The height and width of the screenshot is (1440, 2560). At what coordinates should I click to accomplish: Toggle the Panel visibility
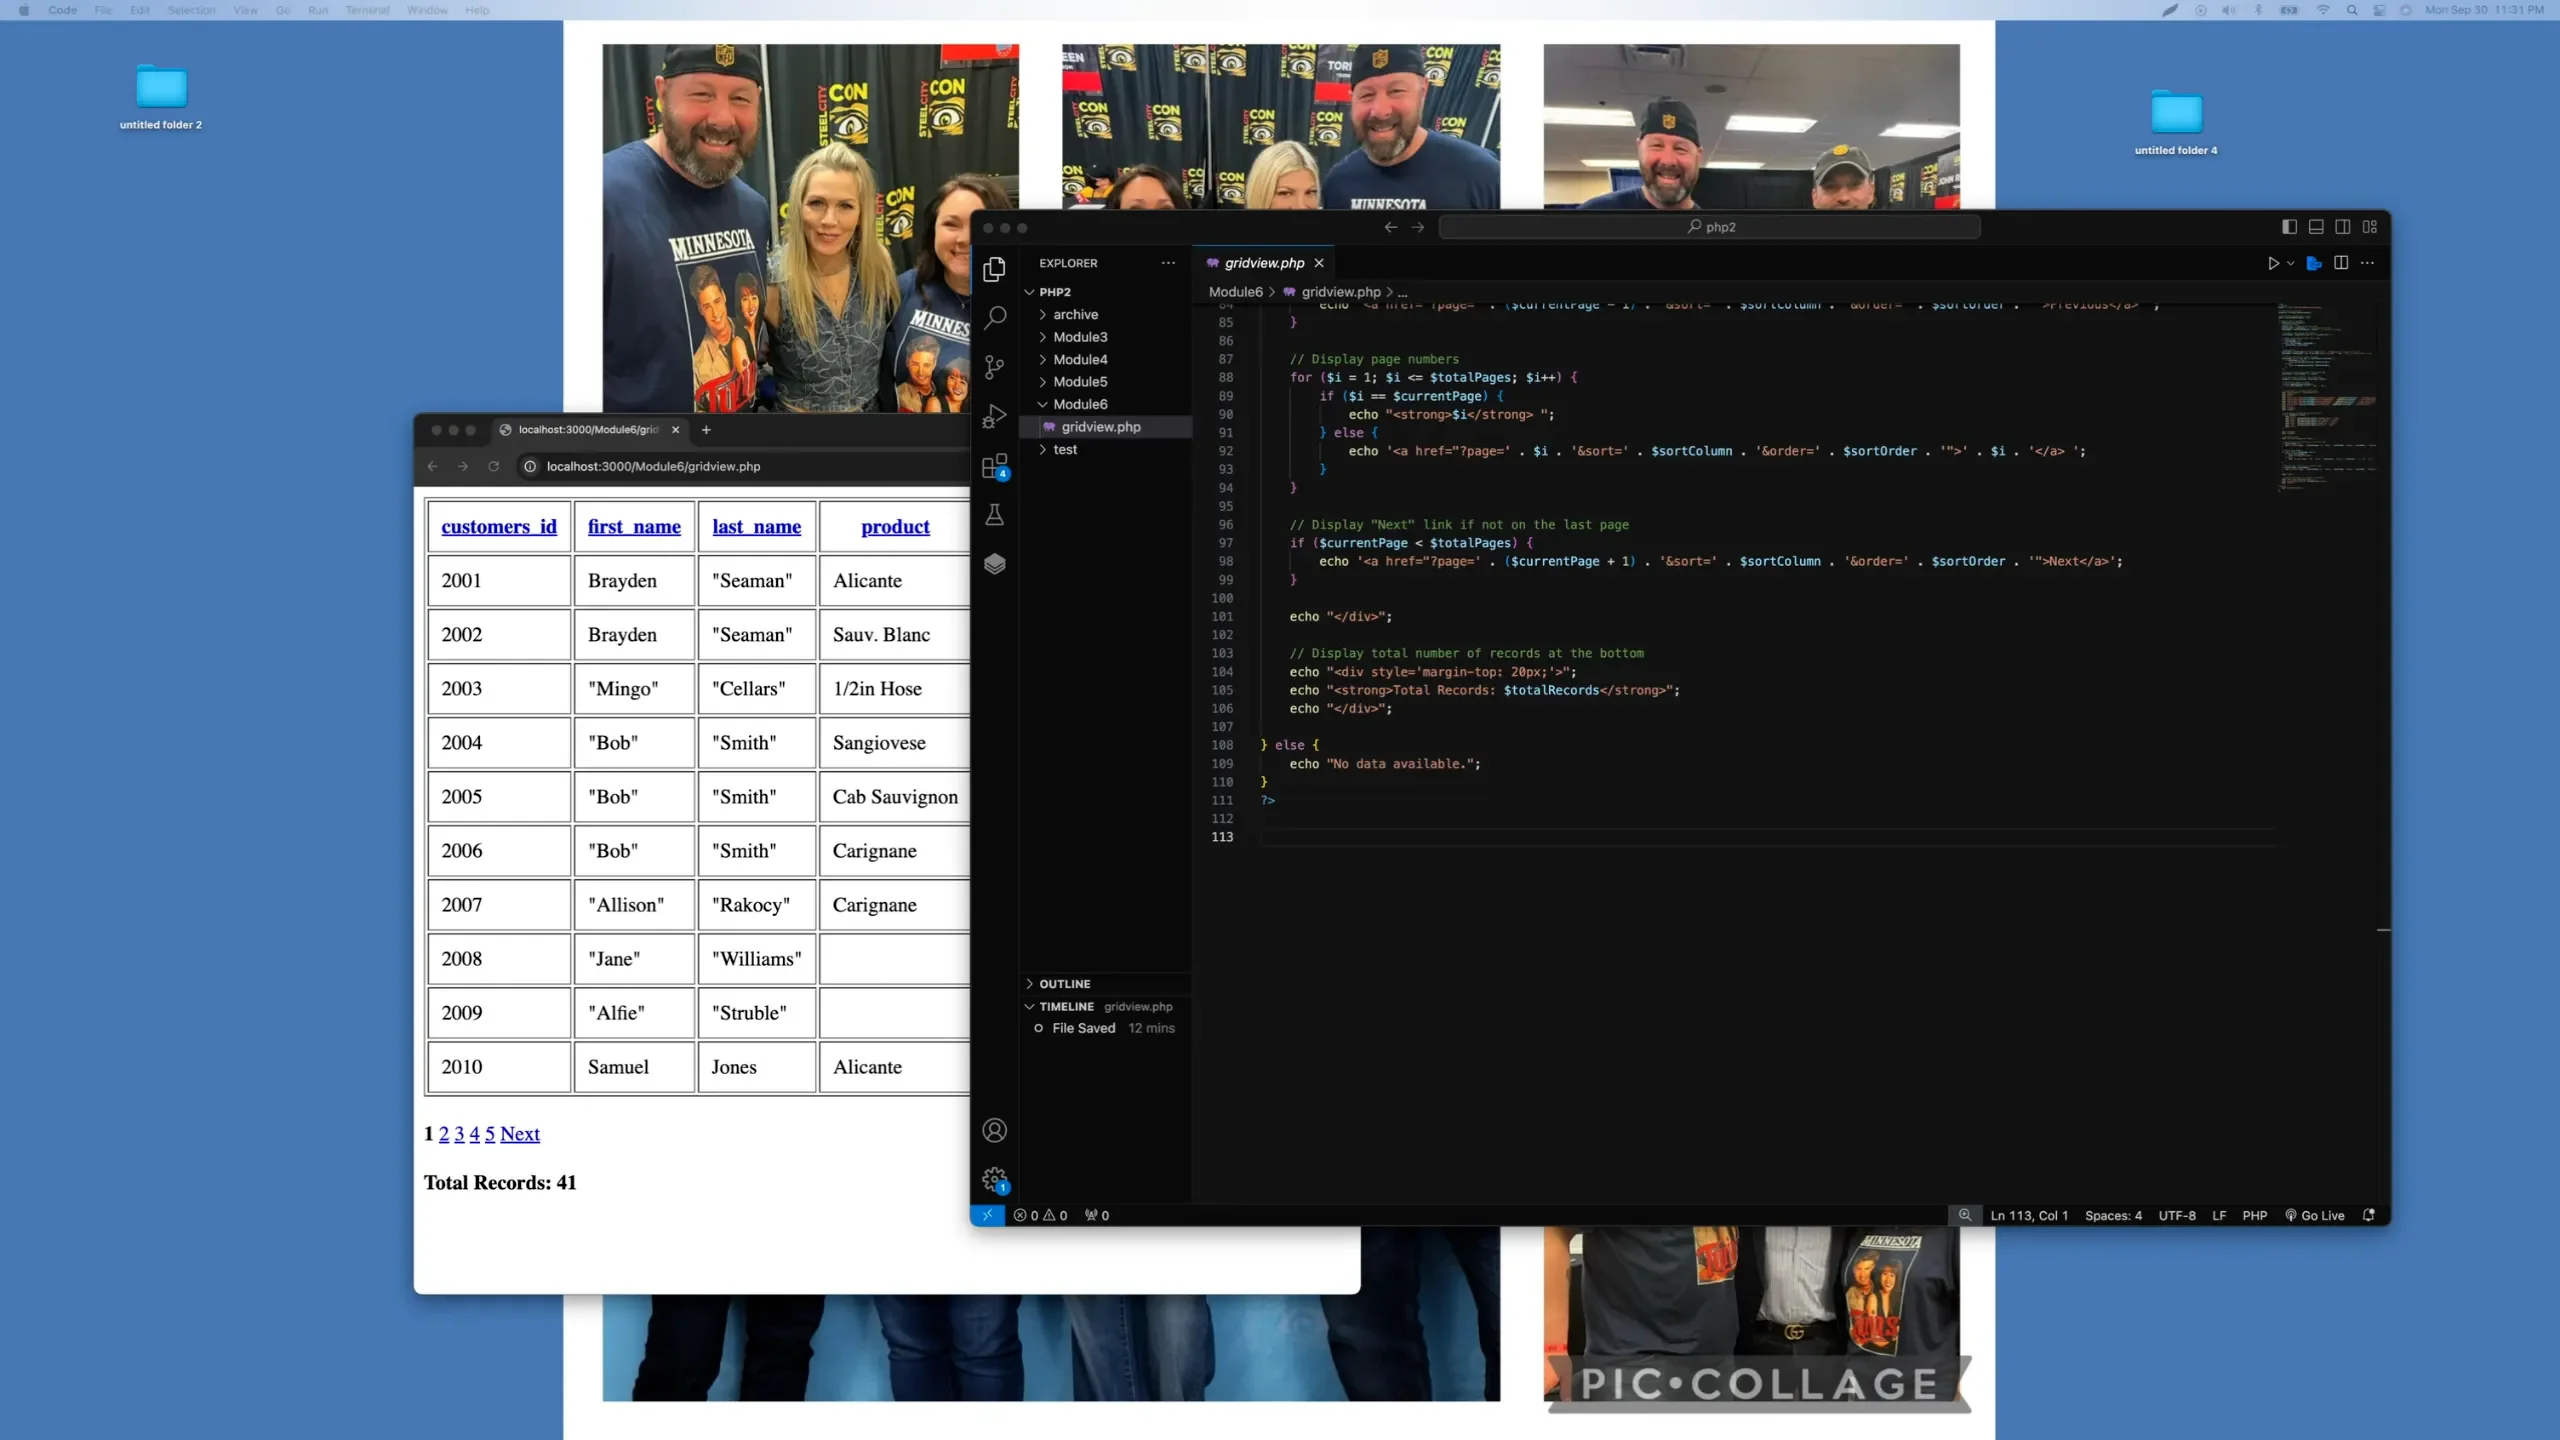tap(2315, 227)
